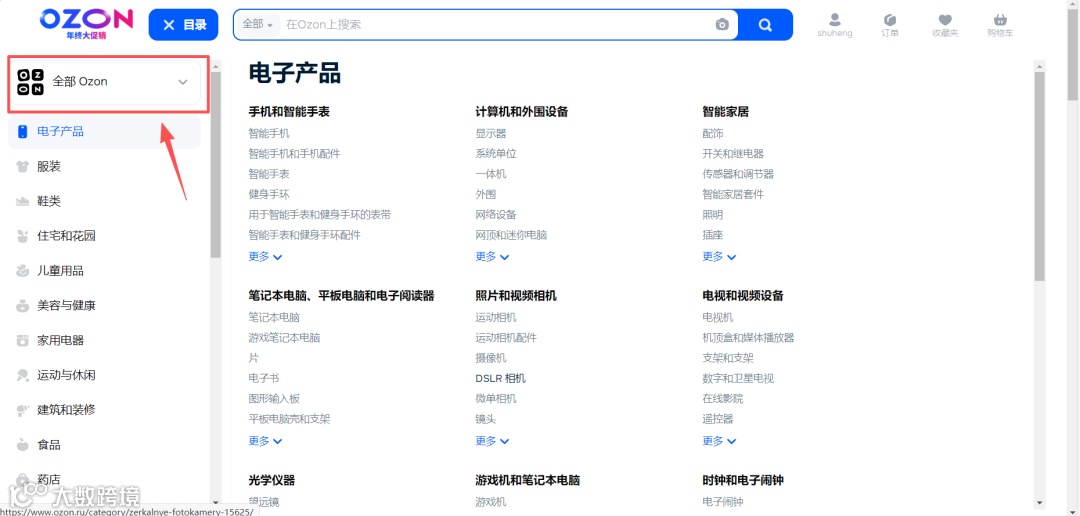Expand the 全部 Ozon selector
This screenshot has width=1080, height=516.
105,82
